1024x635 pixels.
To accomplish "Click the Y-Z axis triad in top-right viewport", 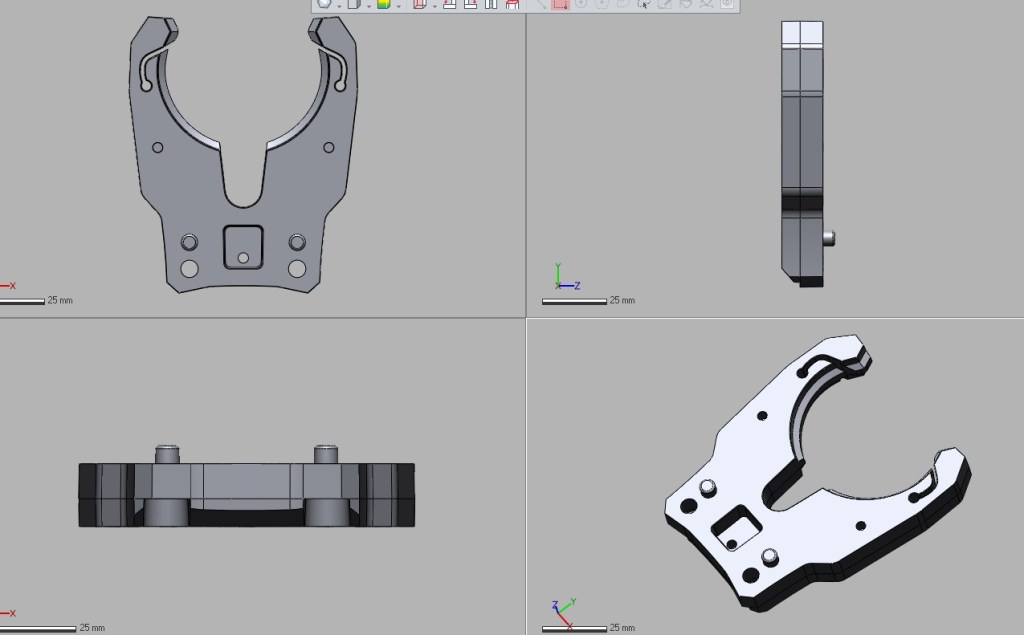I will (563, 278).
